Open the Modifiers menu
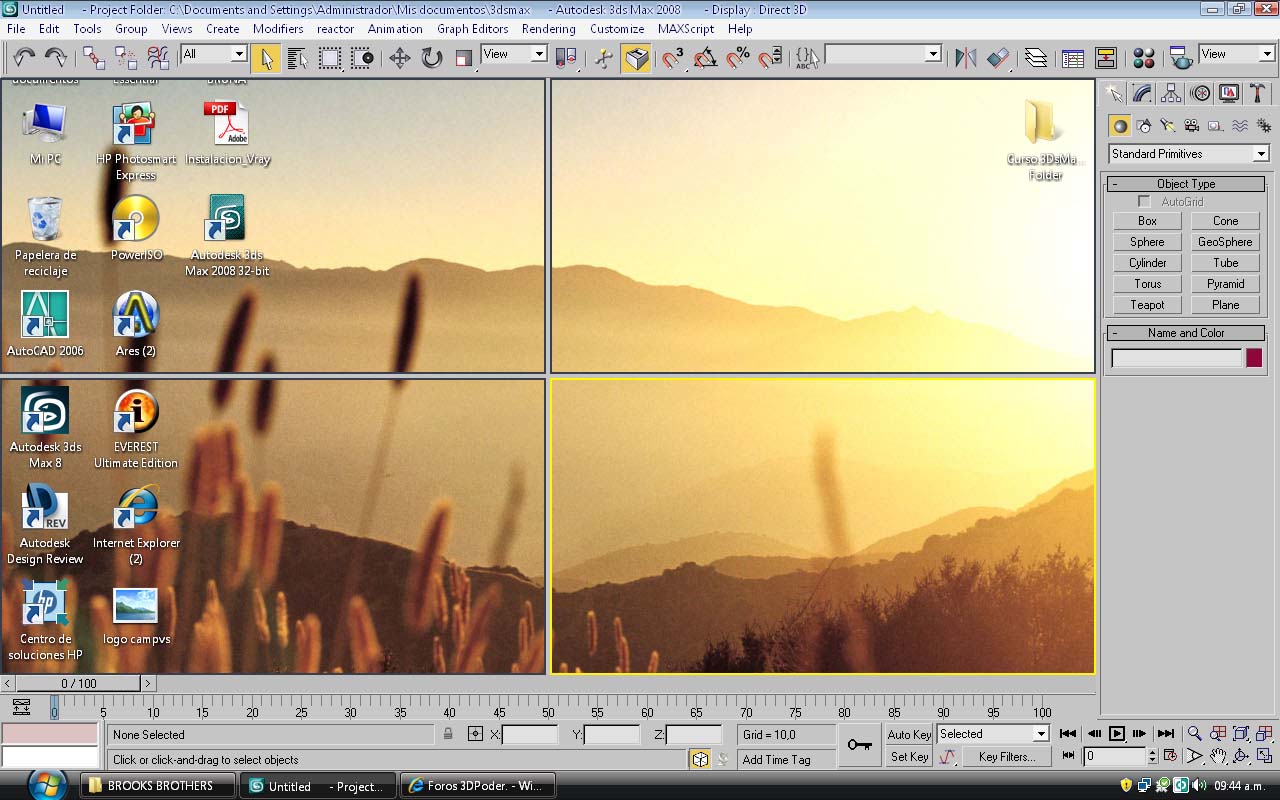Viewport: 1280px width, 800px height. (278, 29)
